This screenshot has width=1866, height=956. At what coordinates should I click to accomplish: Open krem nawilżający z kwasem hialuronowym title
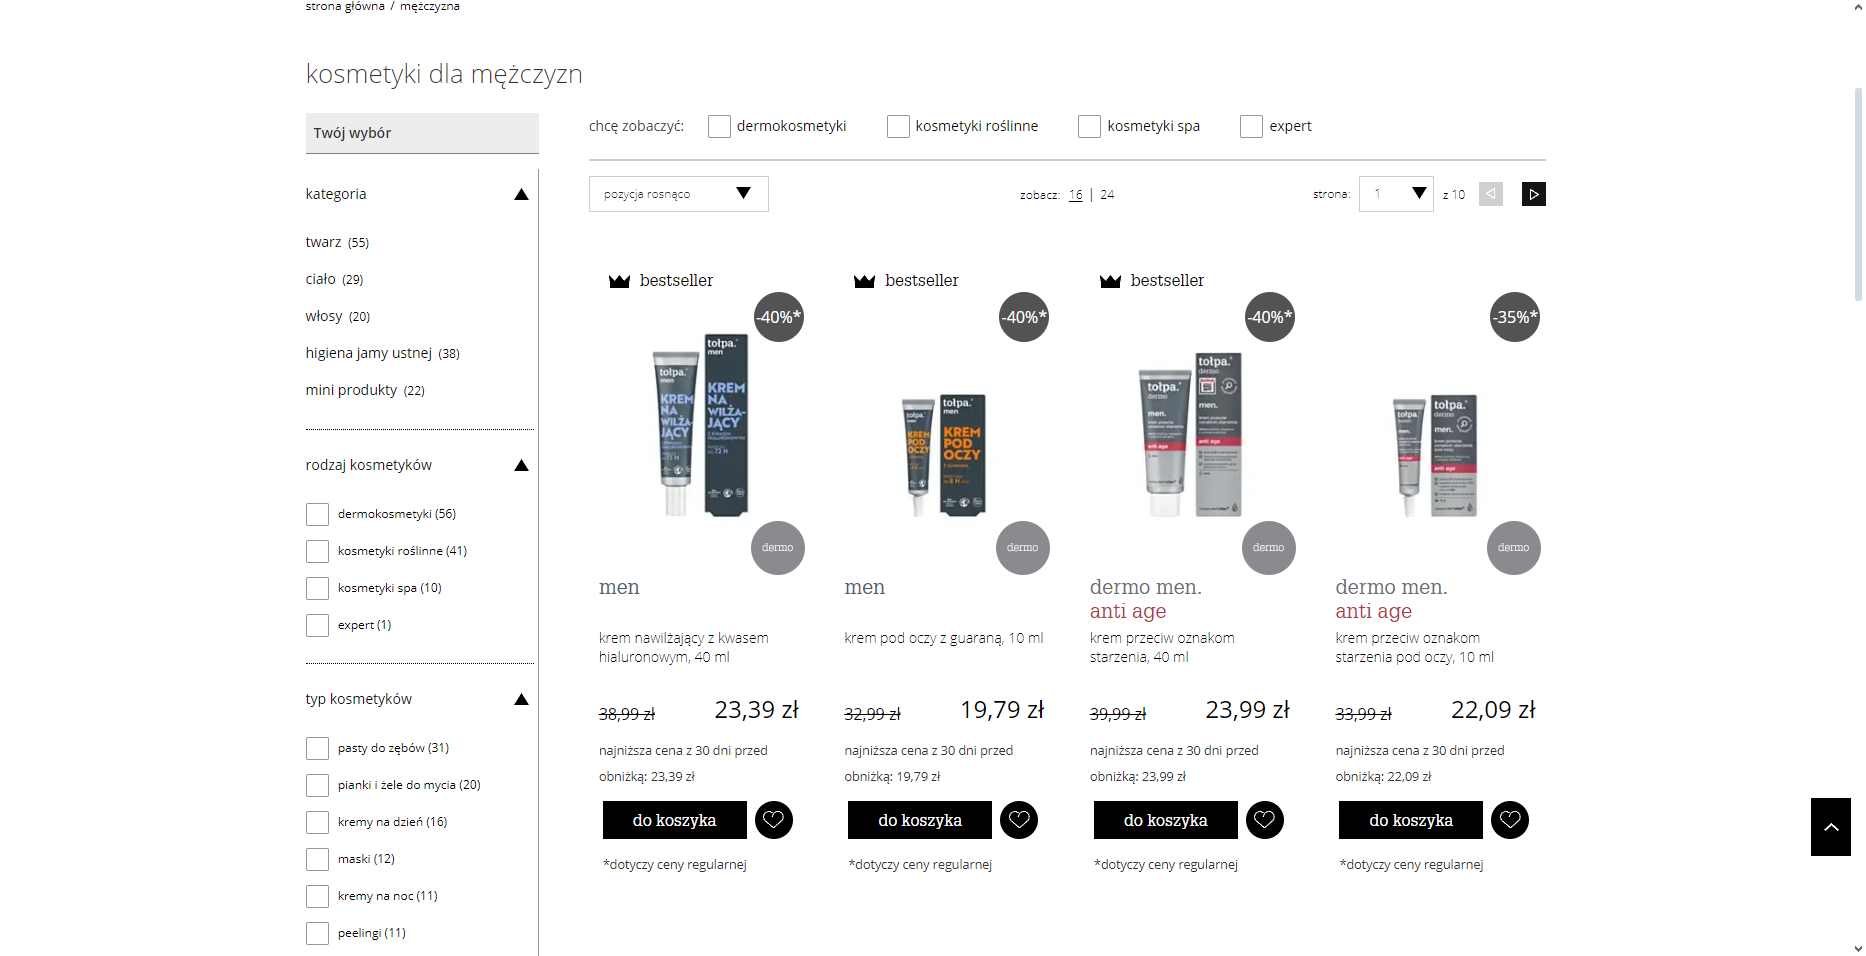(684, 647)
